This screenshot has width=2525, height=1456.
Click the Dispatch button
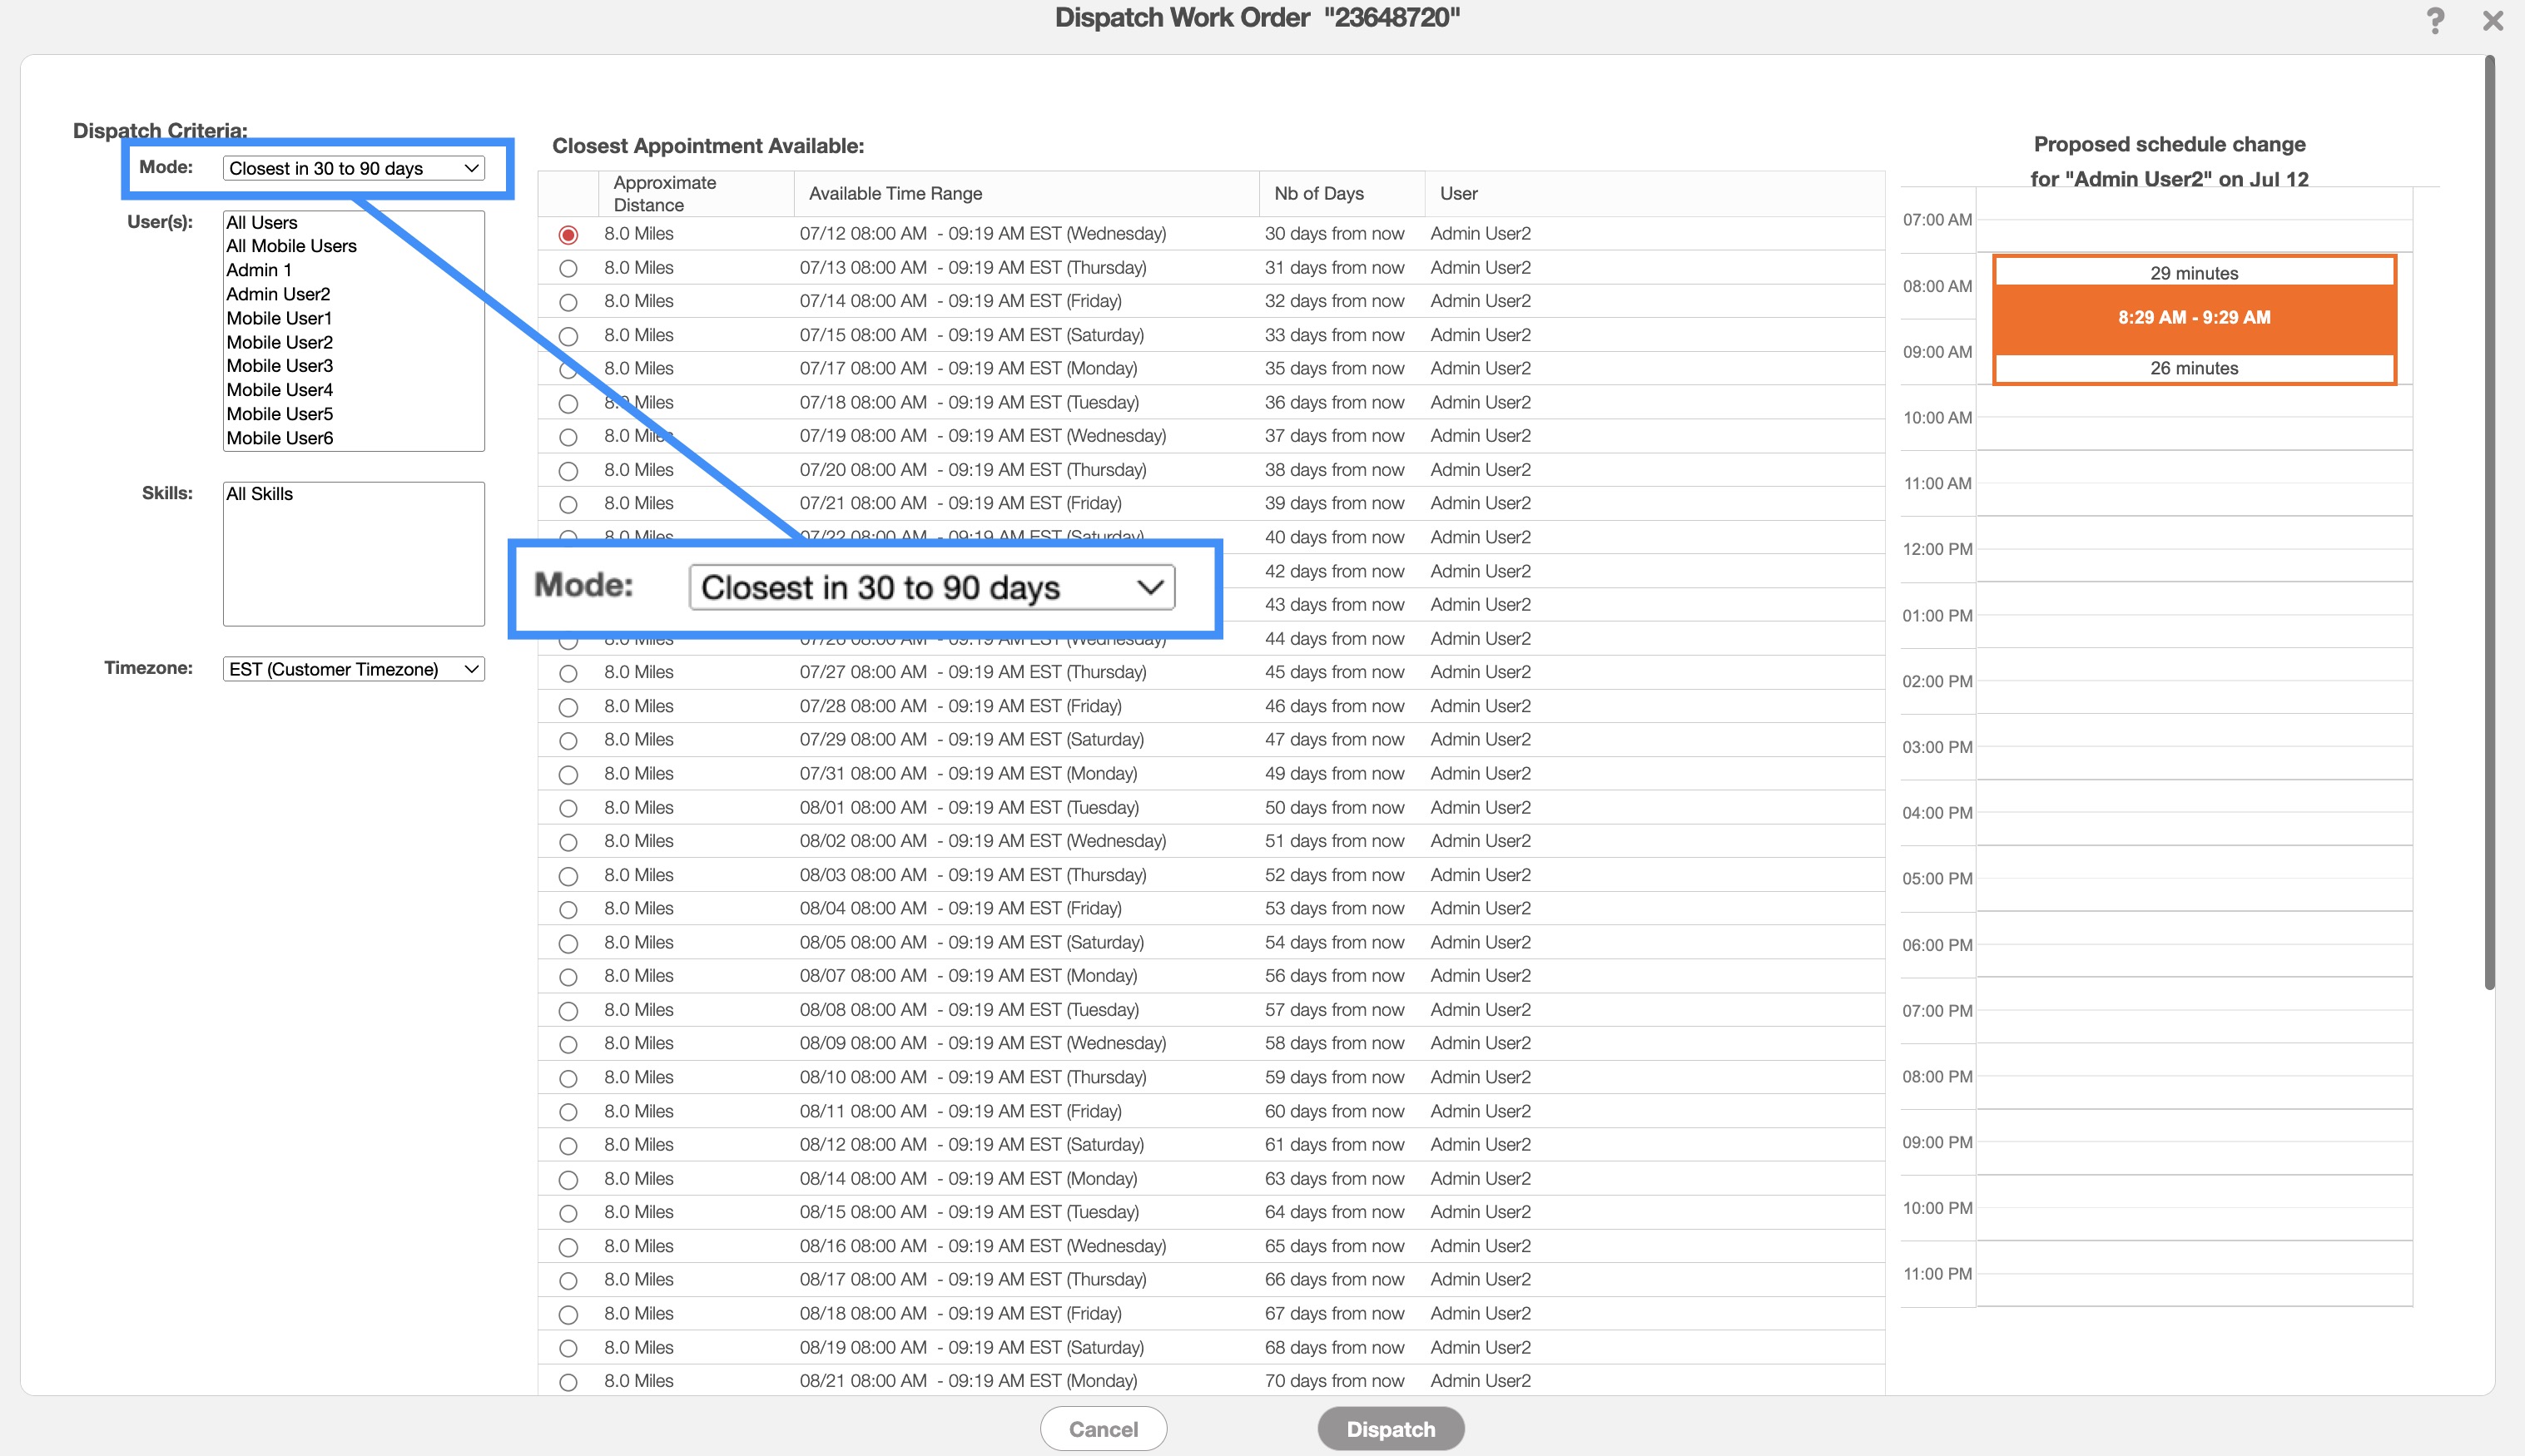(1390, 1429)
